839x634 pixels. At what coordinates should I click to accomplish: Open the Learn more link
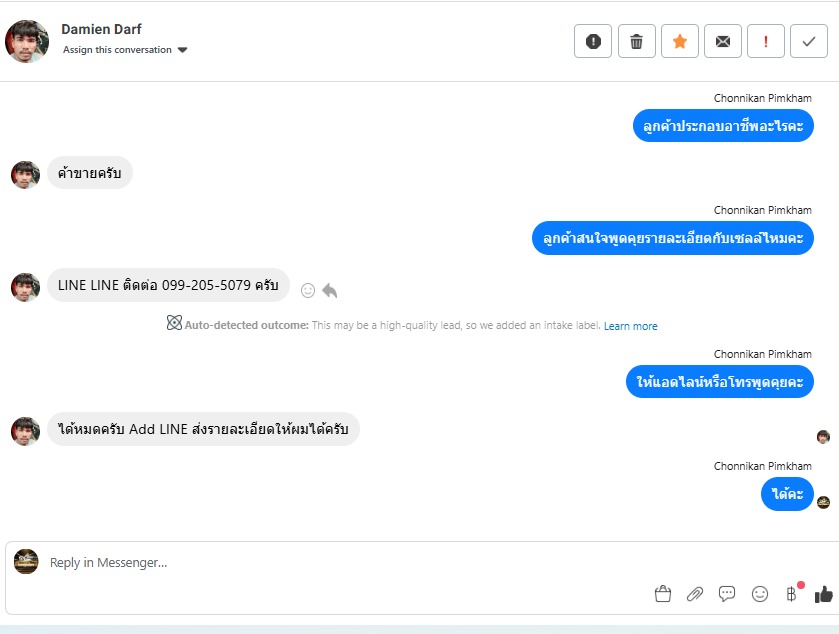point(630,326)
